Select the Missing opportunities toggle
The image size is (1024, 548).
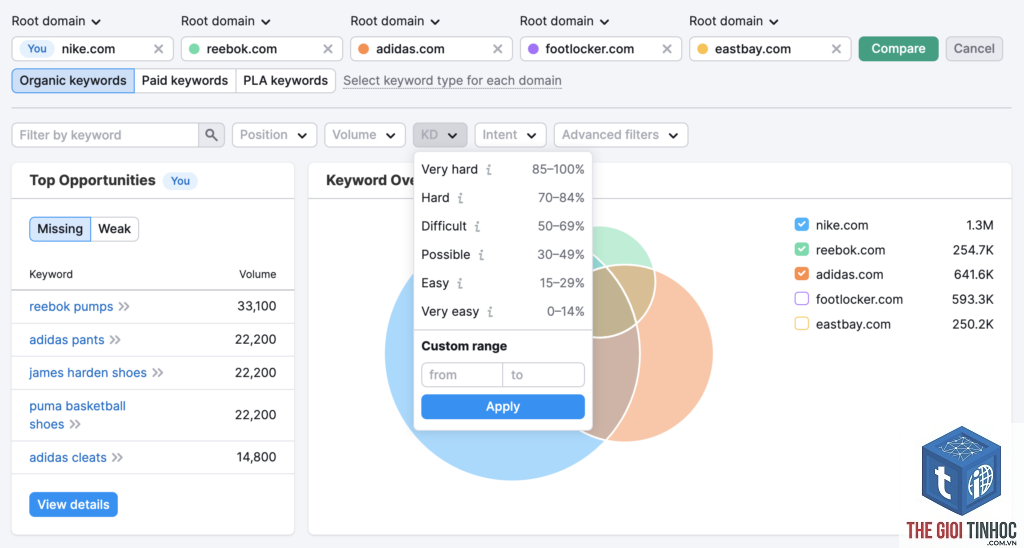[60, 229]
